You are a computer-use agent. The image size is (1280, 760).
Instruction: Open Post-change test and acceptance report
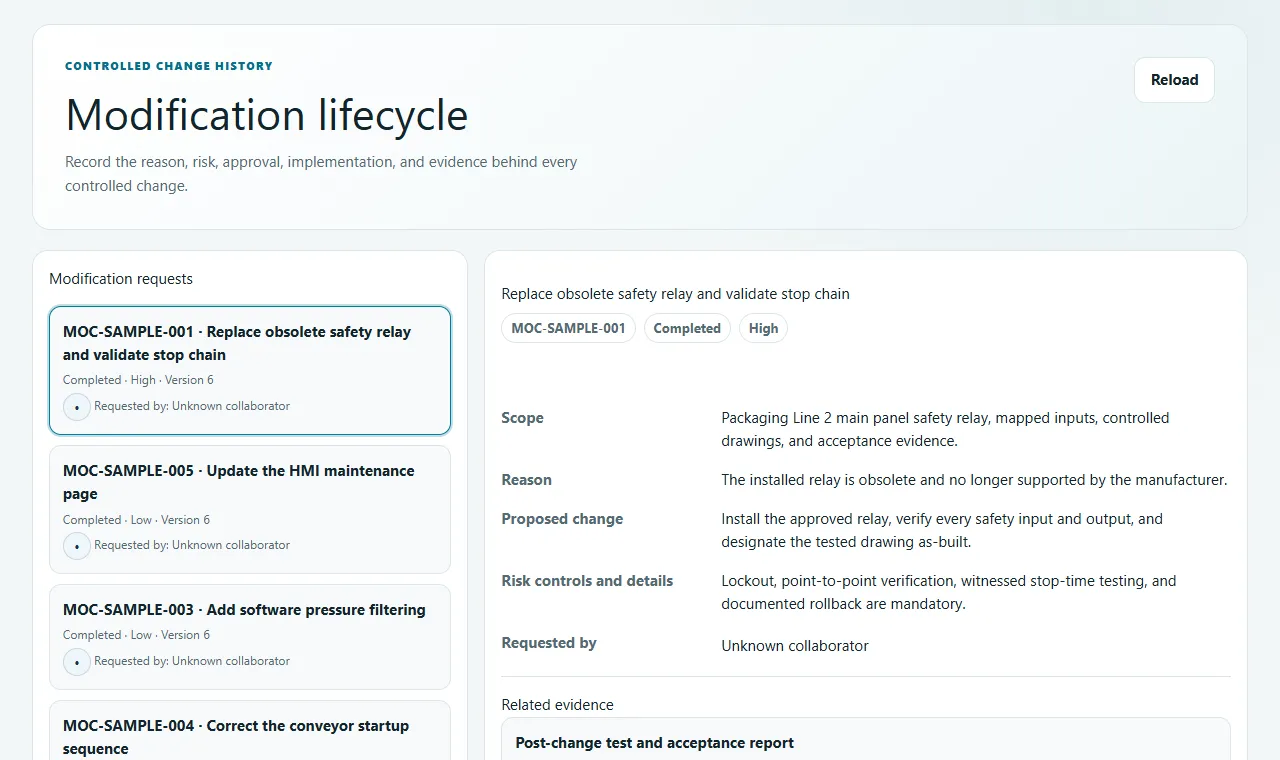pyautogui.click(x=866, y=739)
